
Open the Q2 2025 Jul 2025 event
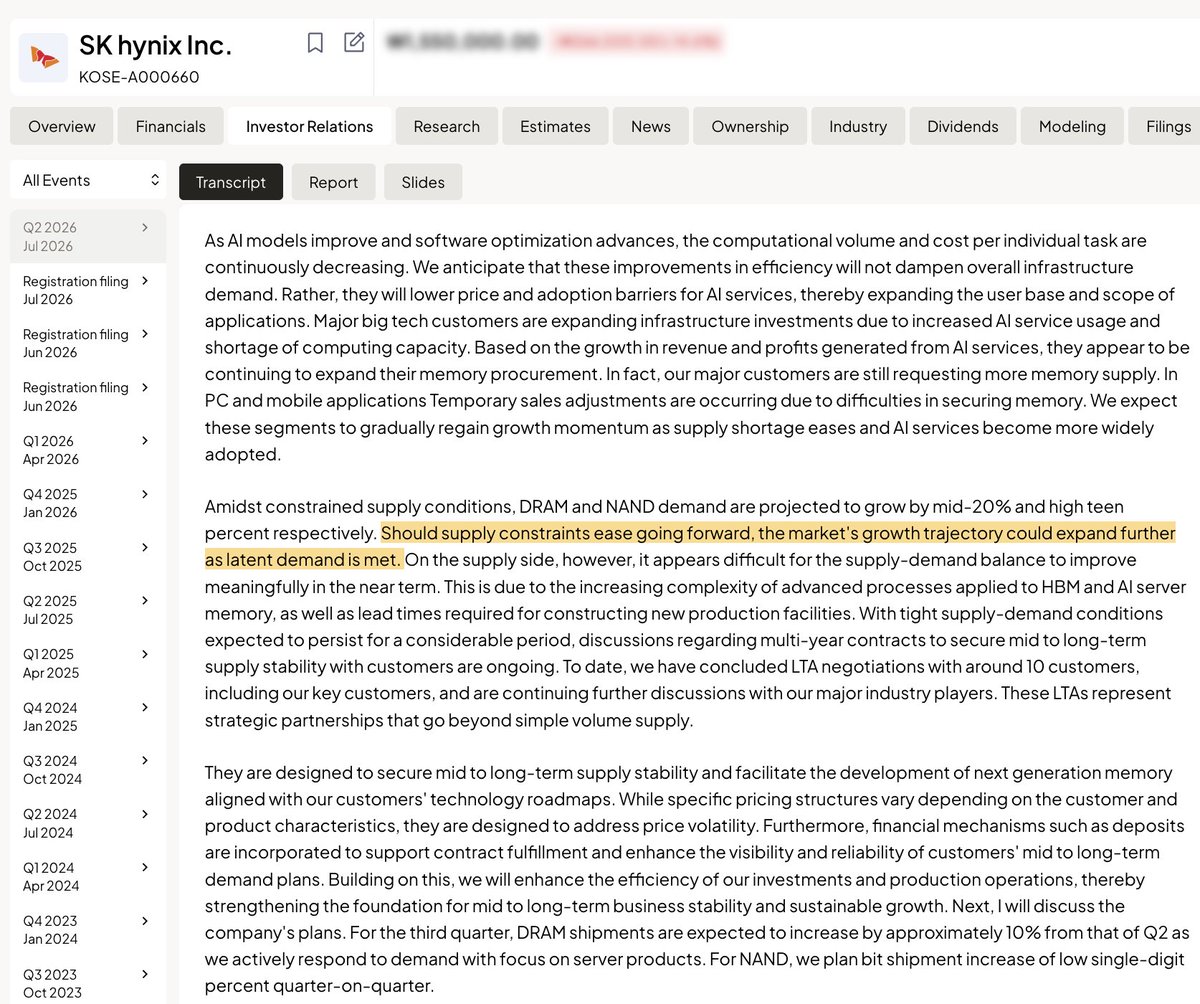click(x=88, y=610)
